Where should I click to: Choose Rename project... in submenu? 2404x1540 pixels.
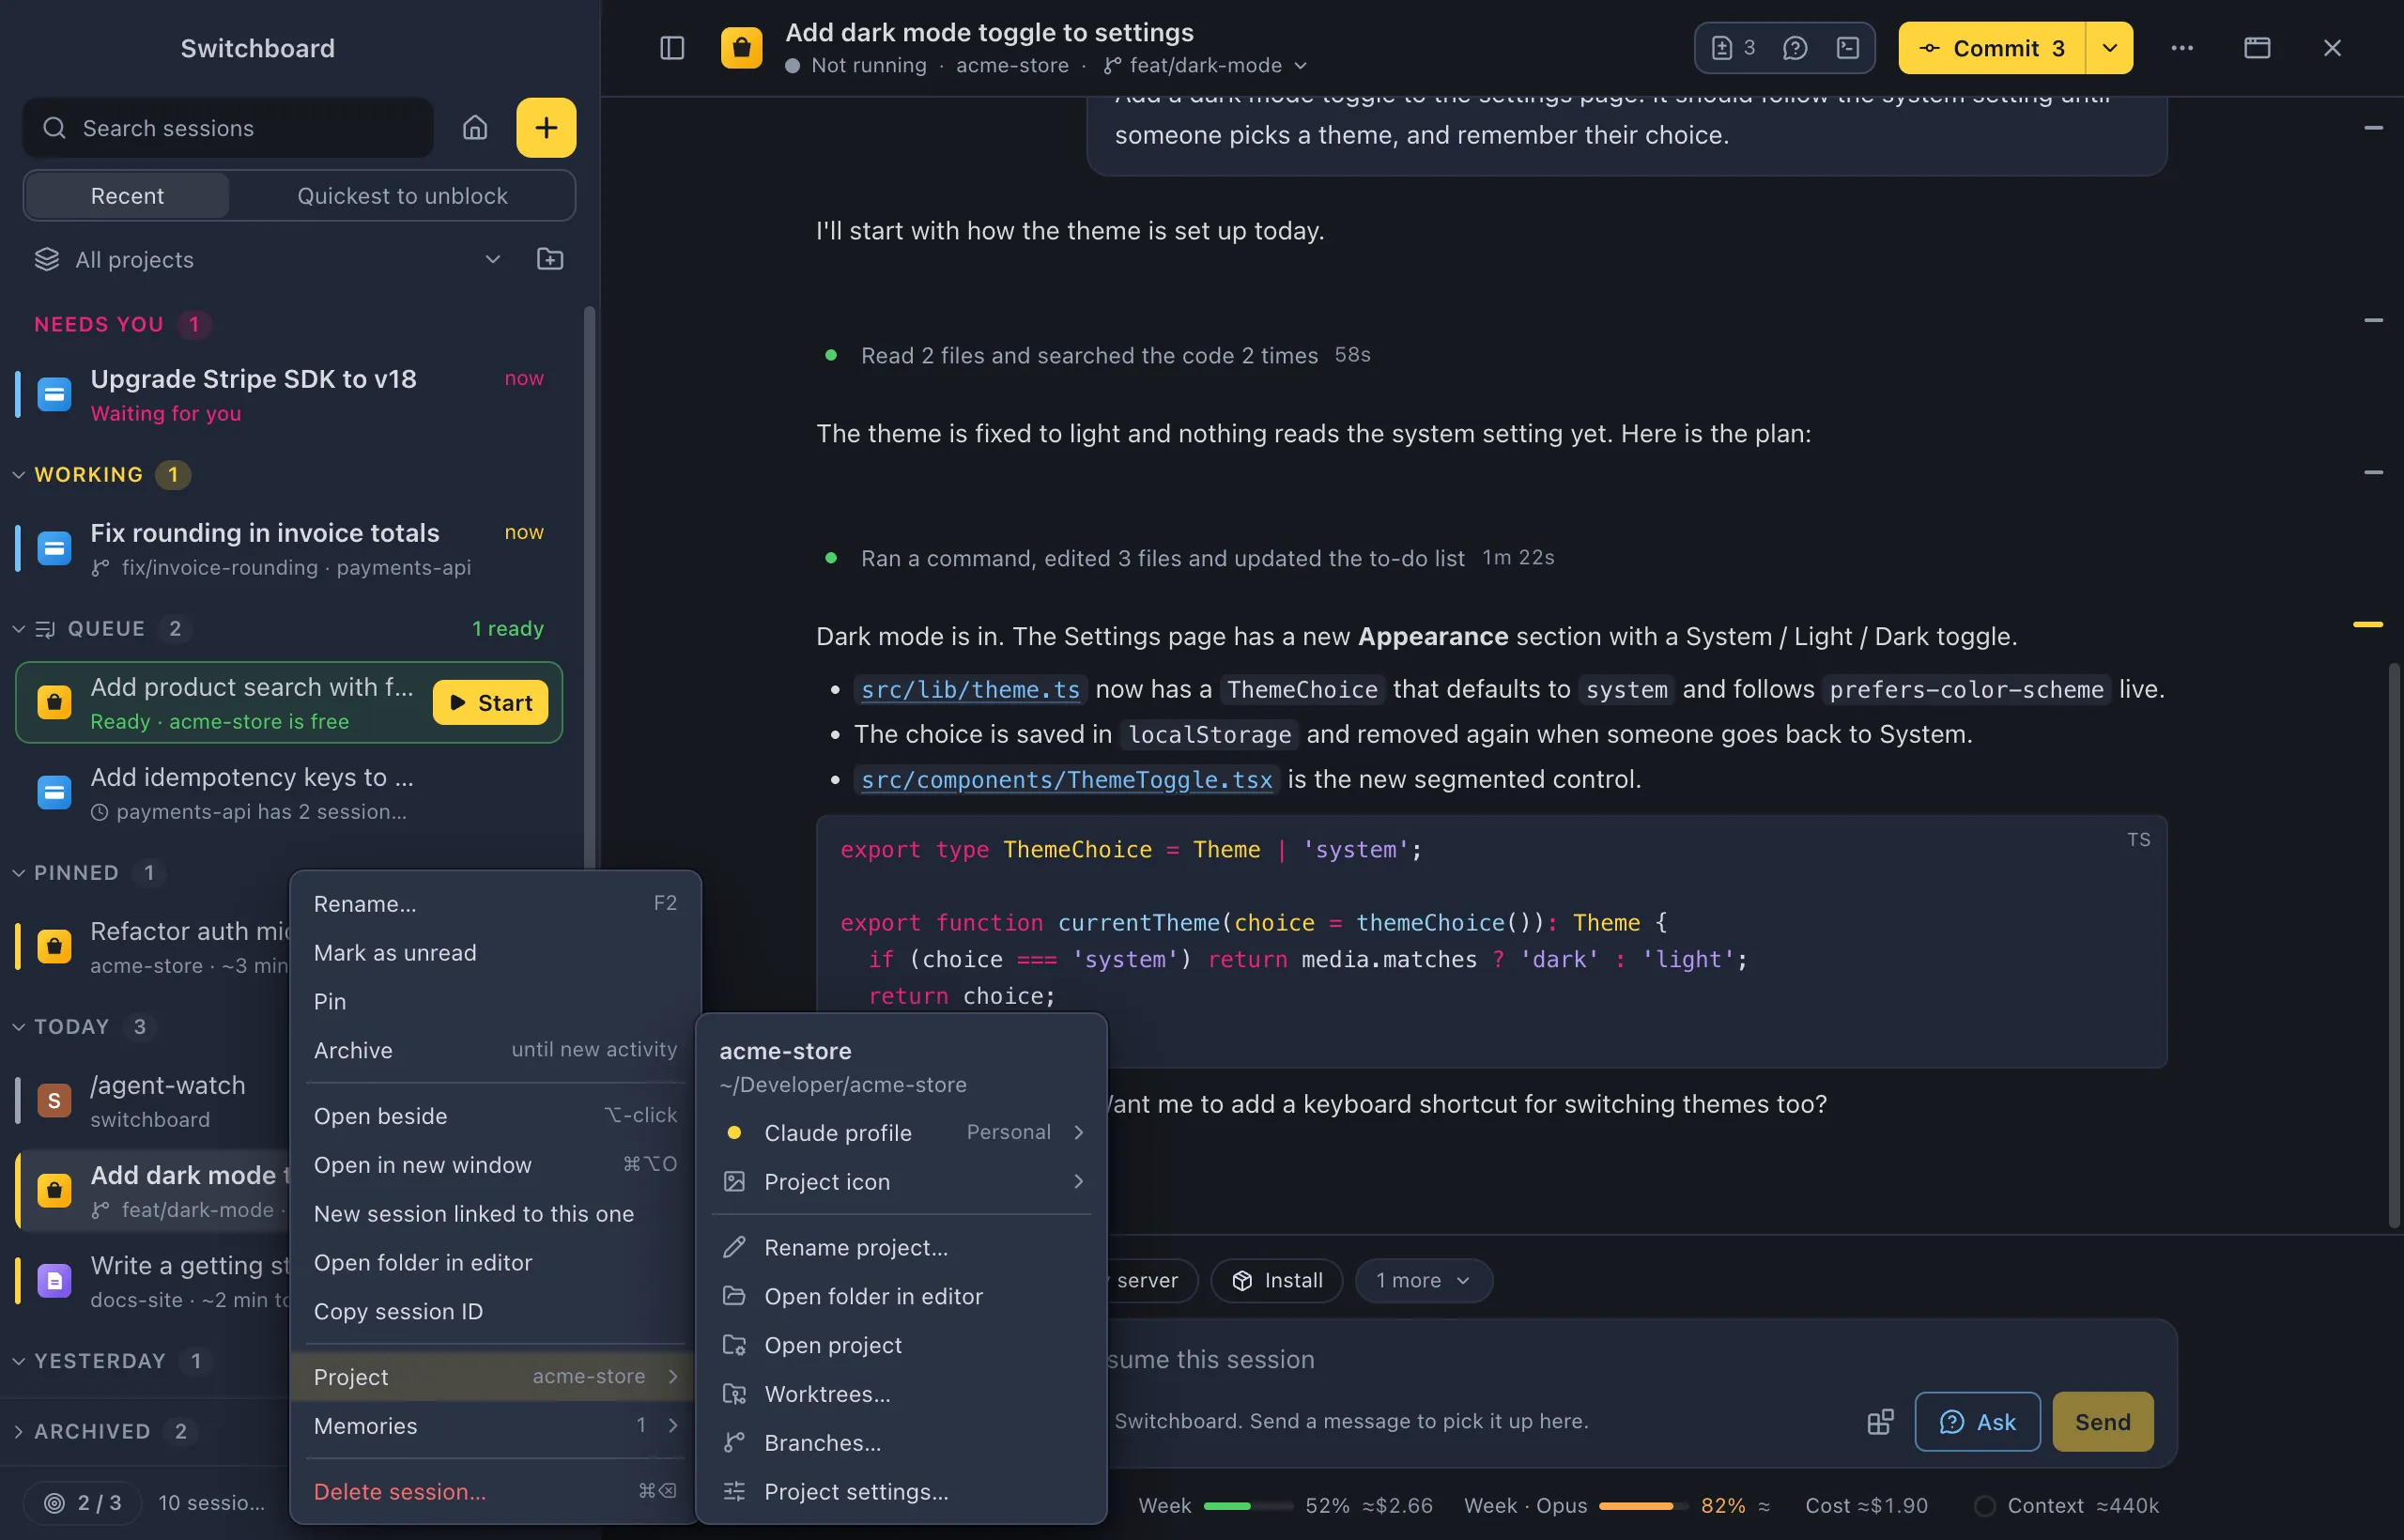(x=901, y=1248)
